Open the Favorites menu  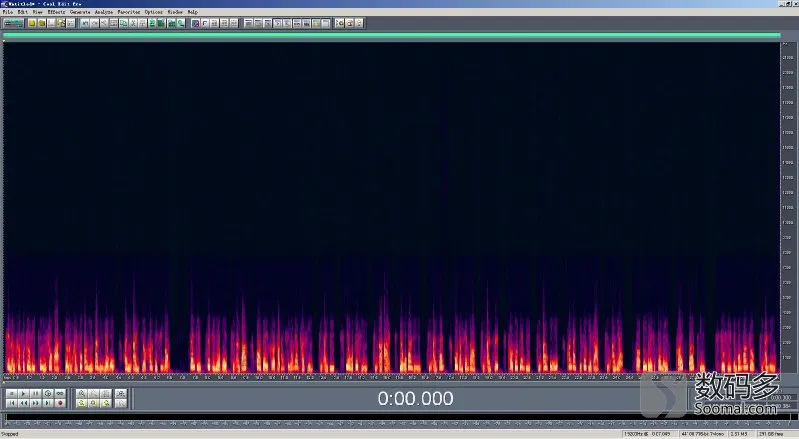[x=128, y=12]
